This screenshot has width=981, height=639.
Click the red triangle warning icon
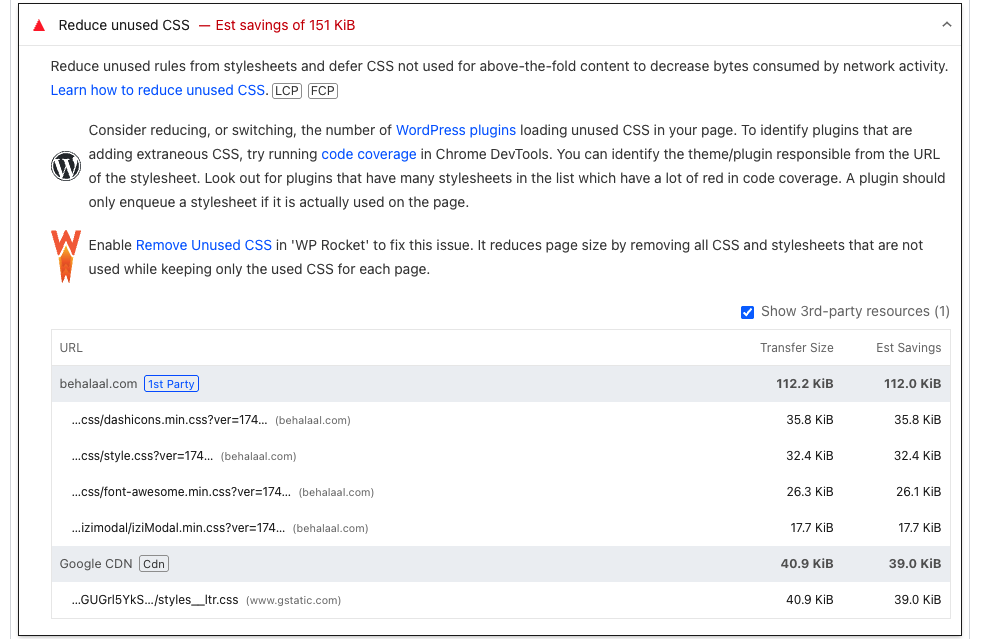pyautogui.click(x=39, y=26)
